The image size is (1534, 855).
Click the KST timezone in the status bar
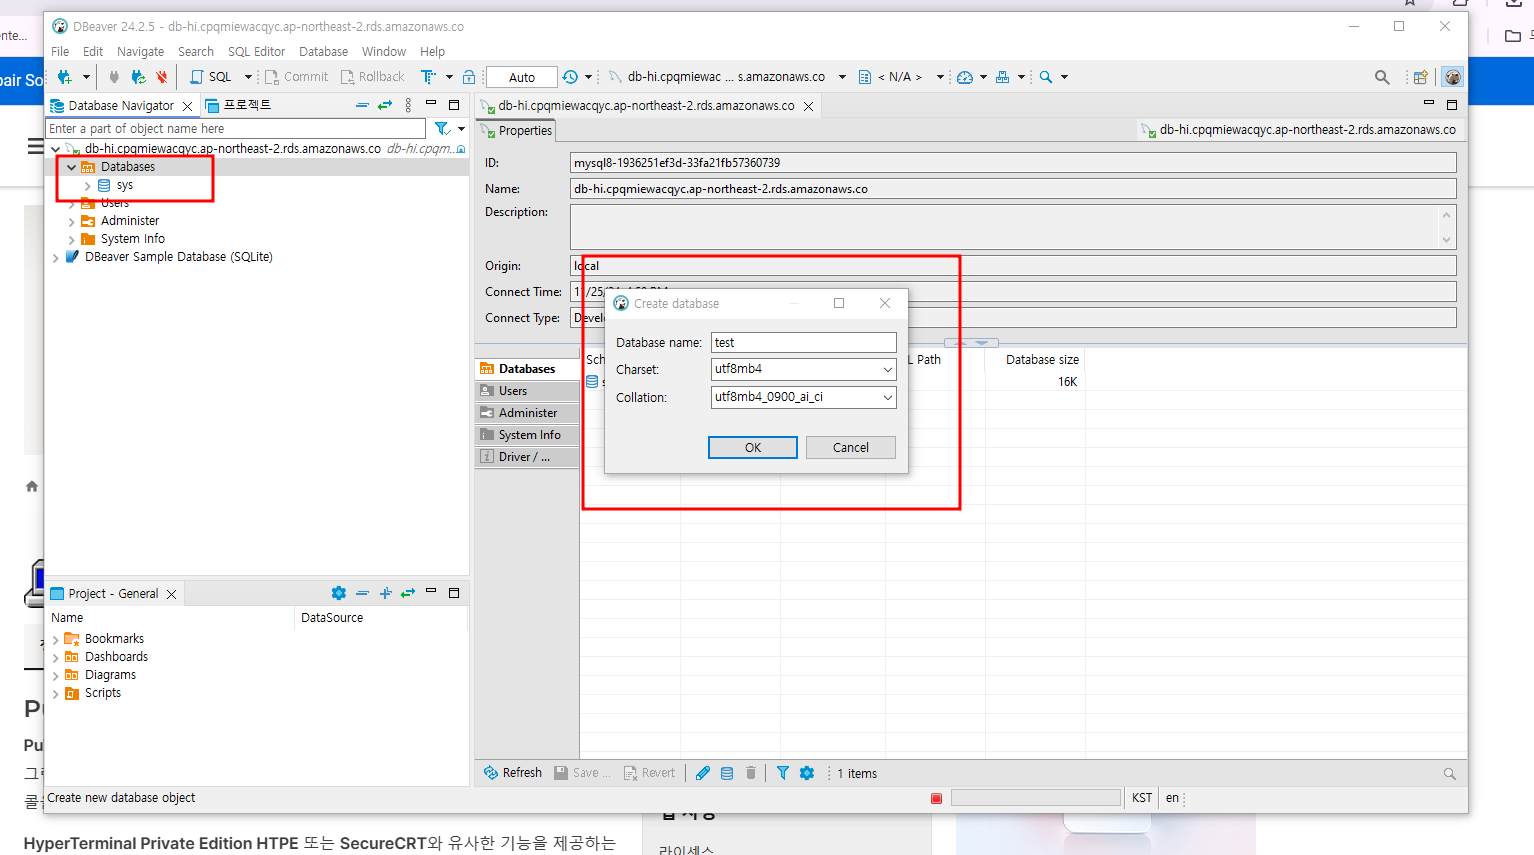click(x=1142, y=798)
